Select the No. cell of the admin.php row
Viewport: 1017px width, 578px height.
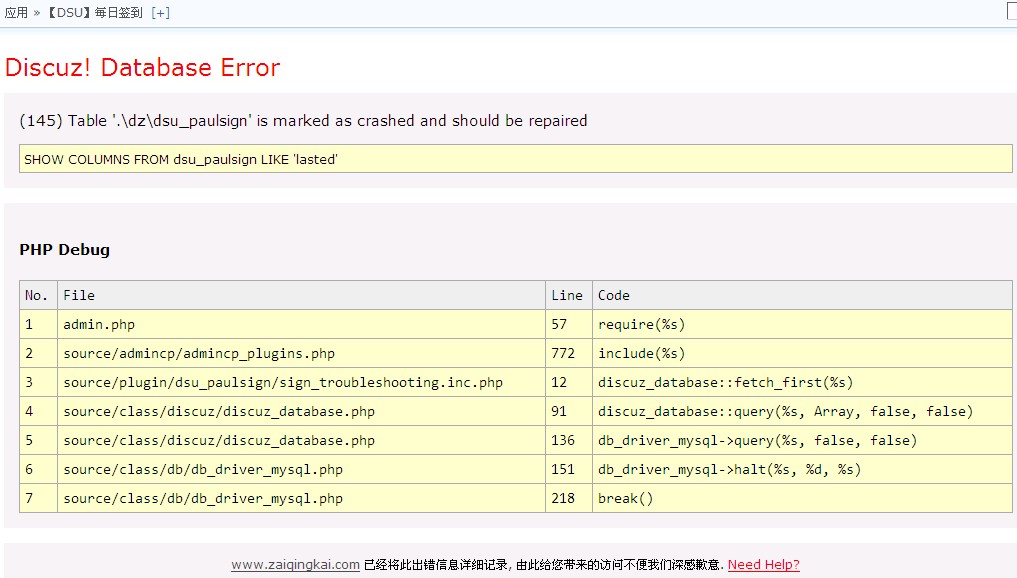pos(38,324)
